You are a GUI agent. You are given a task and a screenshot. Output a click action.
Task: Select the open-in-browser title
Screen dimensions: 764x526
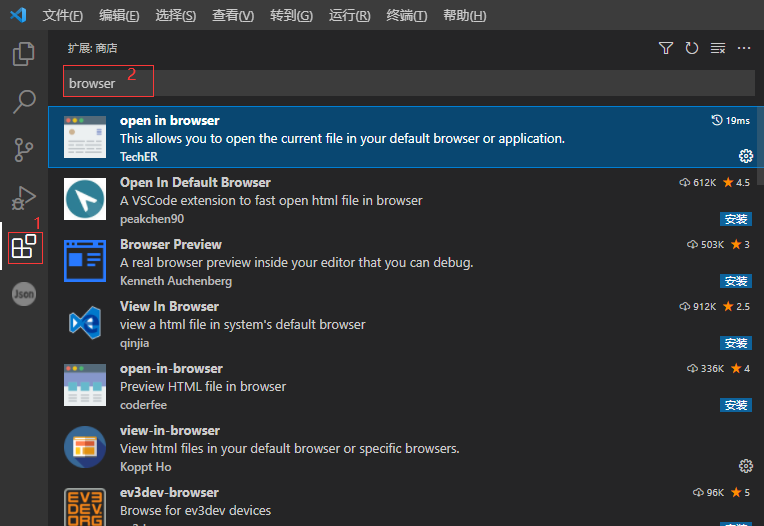click(x=171, y=368)
